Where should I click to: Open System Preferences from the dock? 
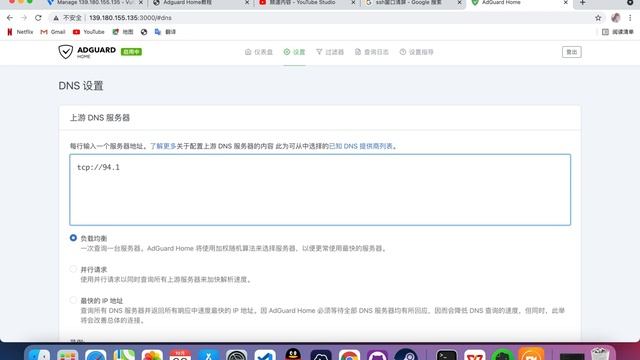tap(237, 354)
